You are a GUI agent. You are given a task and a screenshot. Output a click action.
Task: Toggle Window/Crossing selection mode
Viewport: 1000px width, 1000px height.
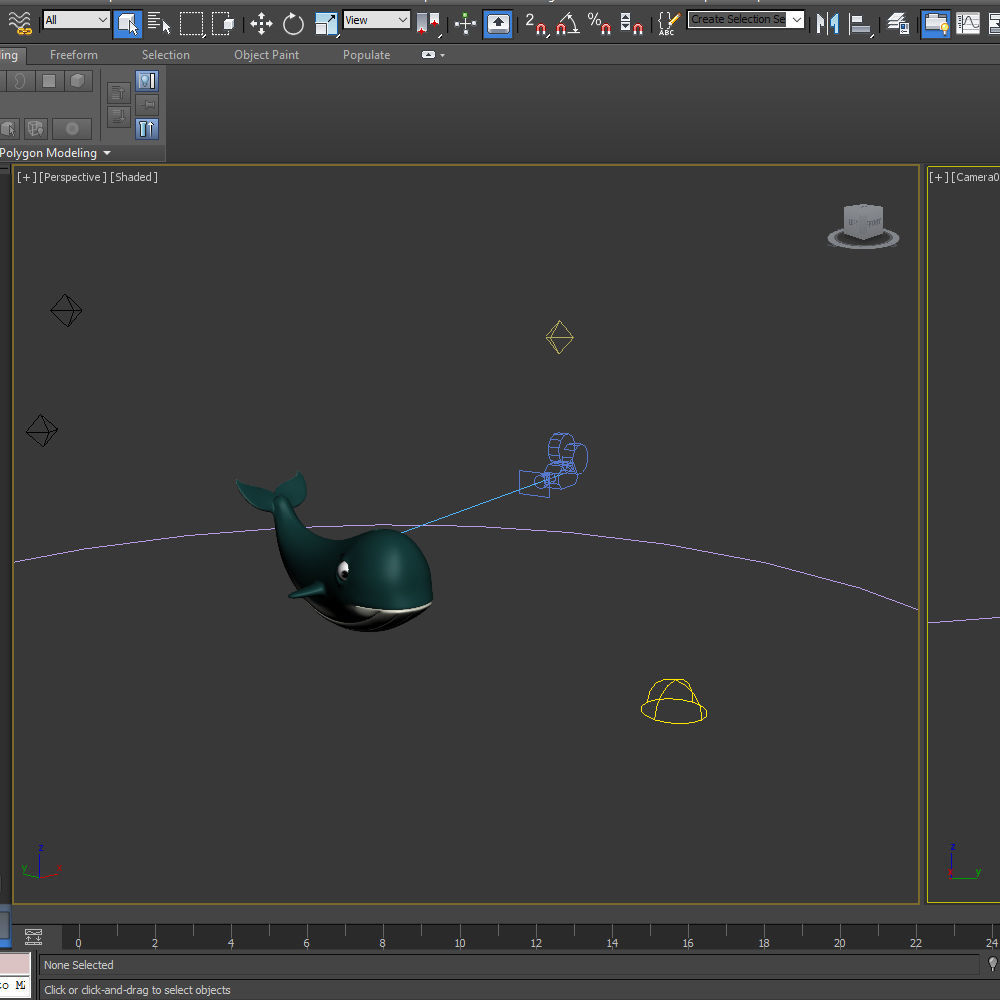click(x=223, y=24)
